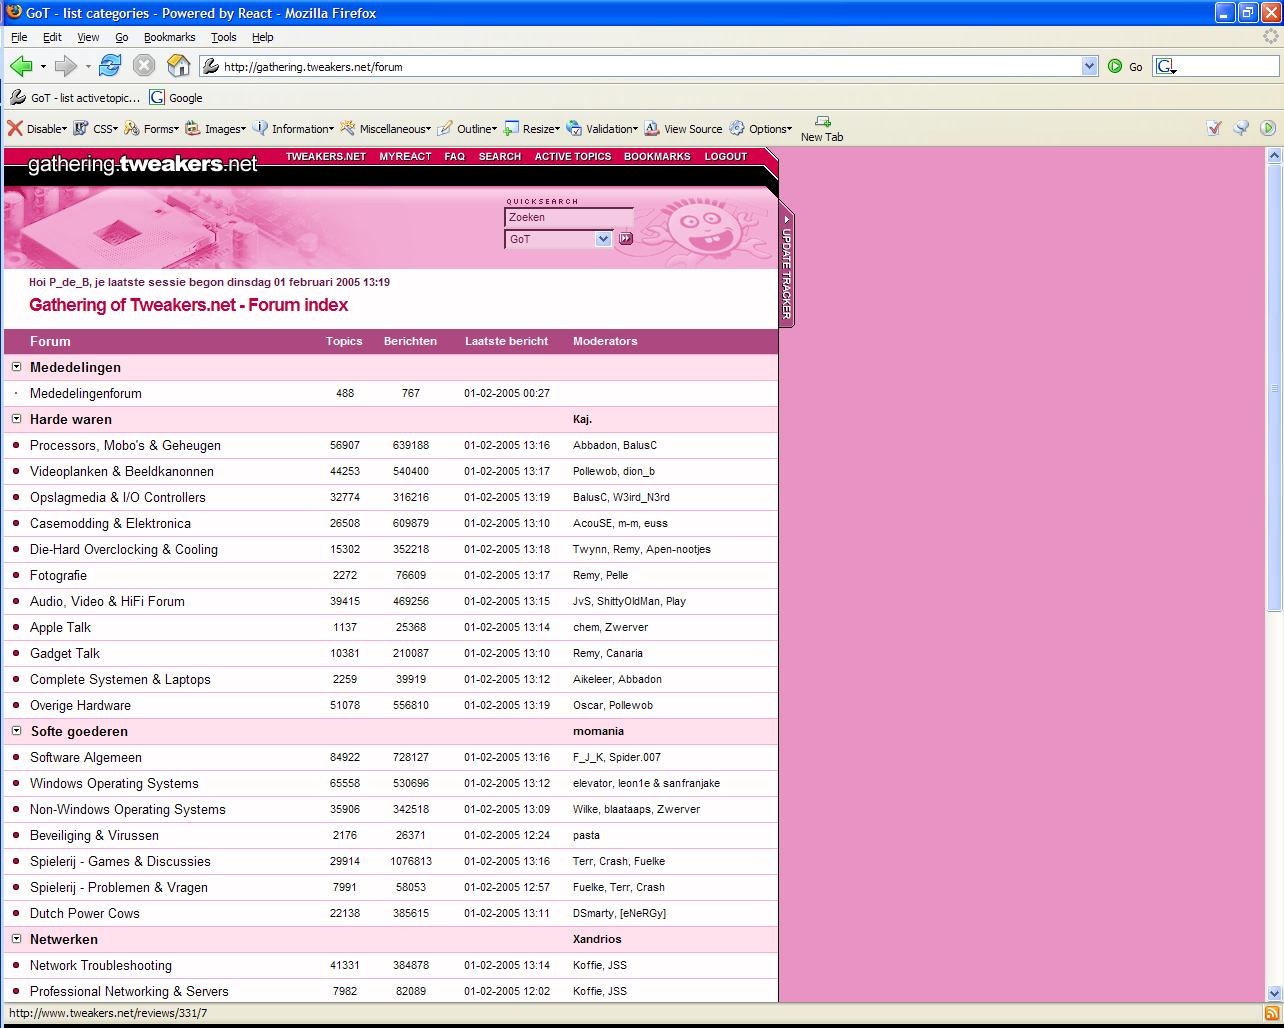Open the Help menu
The width and height of the screenshot is (1284, 1028).
pyautogui.click(x=262, y=37)
